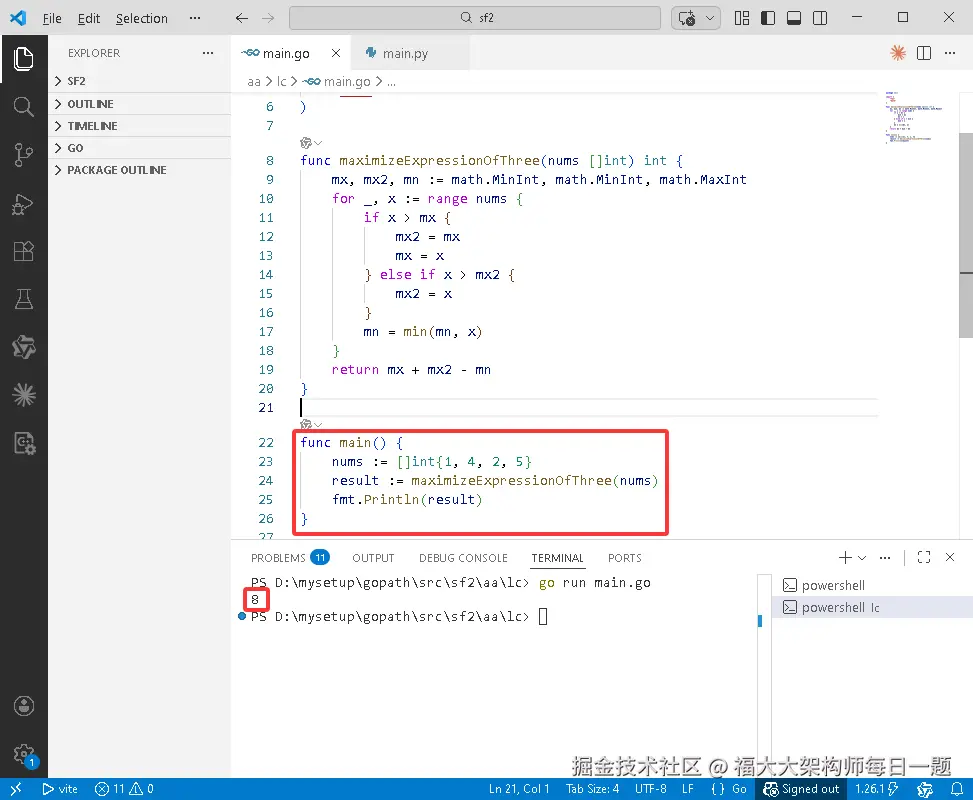Change the LF end of line sequence

[688, 789]
